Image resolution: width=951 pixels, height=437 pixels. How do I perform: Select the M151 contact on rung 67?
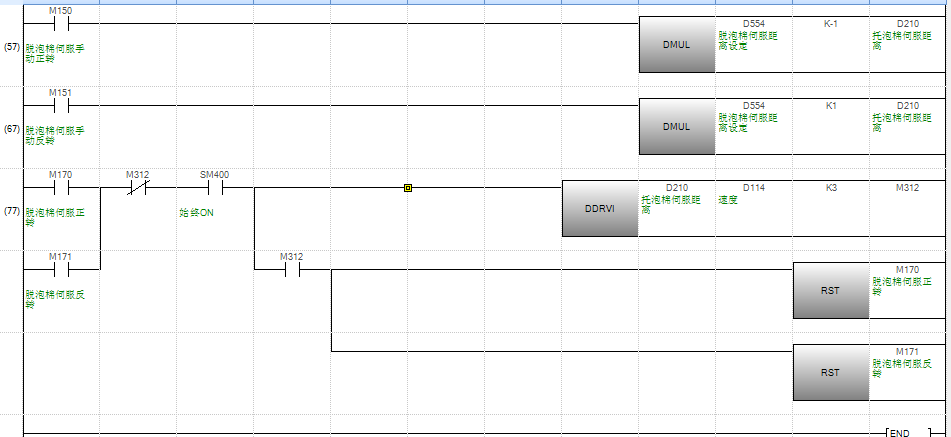pos(60,104)
